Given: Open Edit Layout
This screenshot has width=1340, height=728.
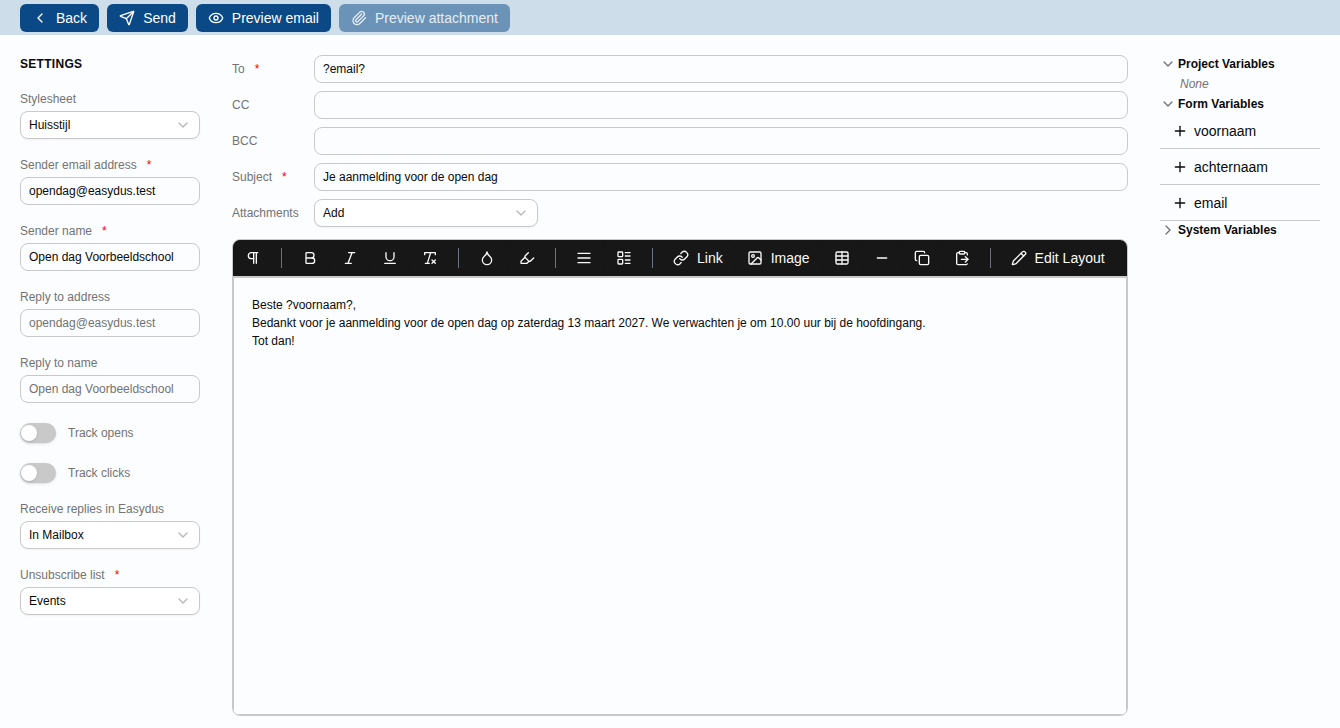Looking at the screenshot, I should [x=1058, y=258].
